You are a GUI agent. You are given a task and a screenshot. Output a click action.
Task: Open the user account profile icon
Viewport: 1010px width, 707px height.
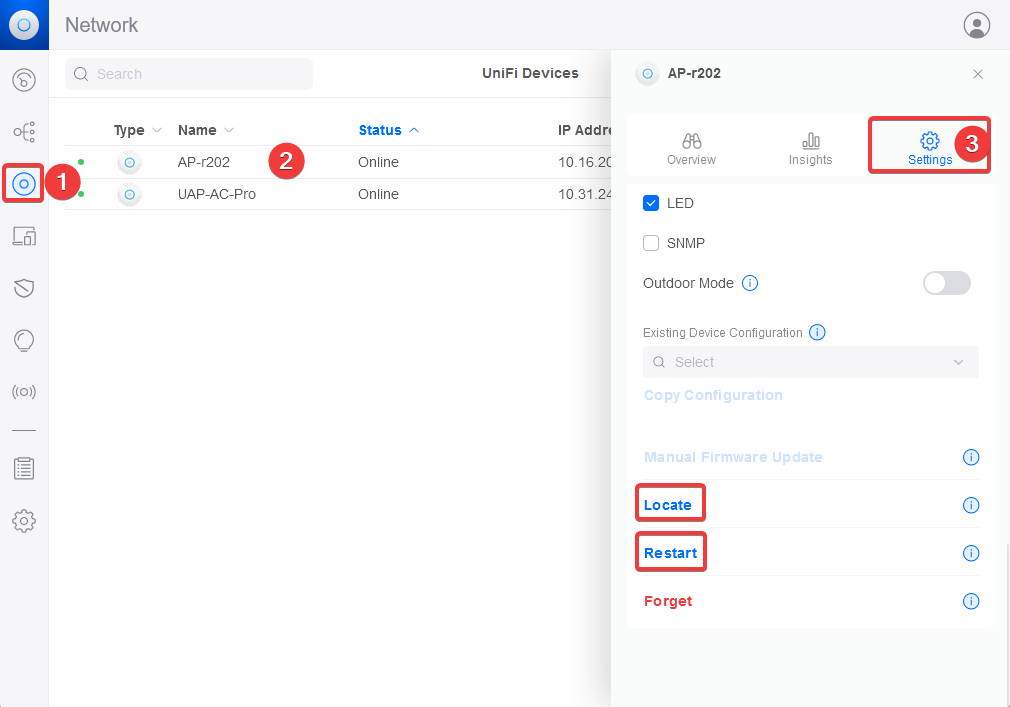[977, 25]
